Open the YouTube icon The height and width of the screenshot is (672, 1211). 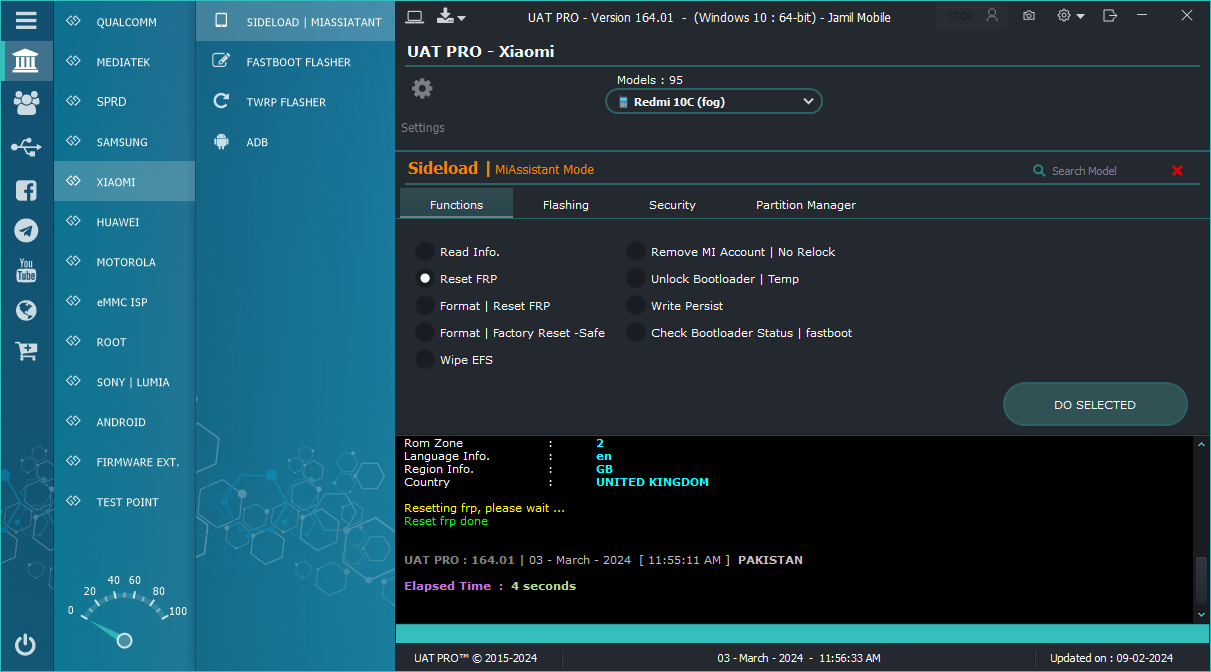point(26,270)
